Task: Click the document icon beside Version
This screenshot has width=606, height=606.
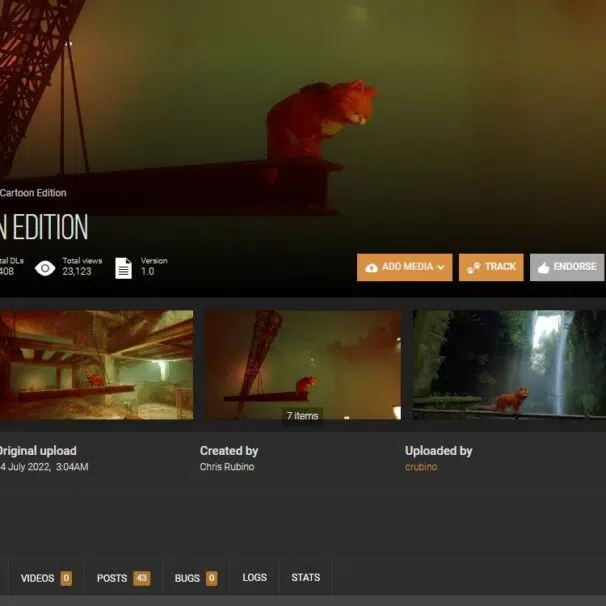Action: (x=123, y=268)
